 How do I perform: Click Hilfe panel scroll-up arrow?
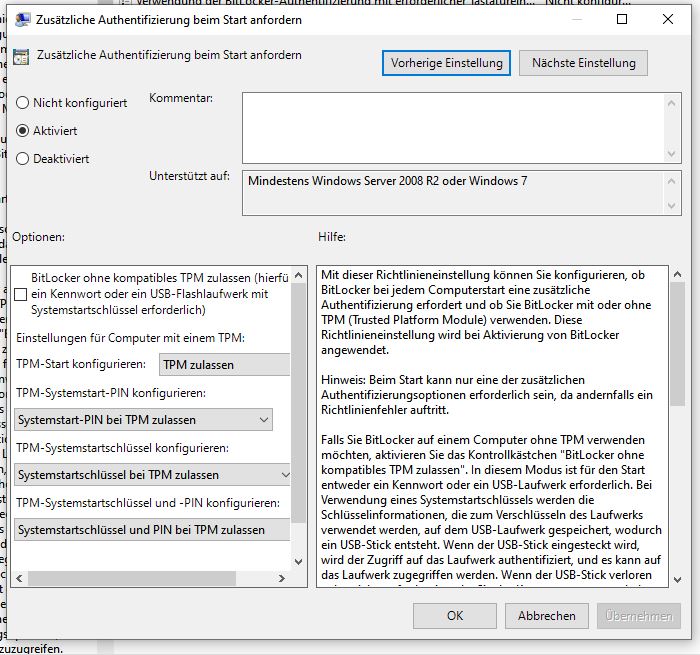point(677,274)
